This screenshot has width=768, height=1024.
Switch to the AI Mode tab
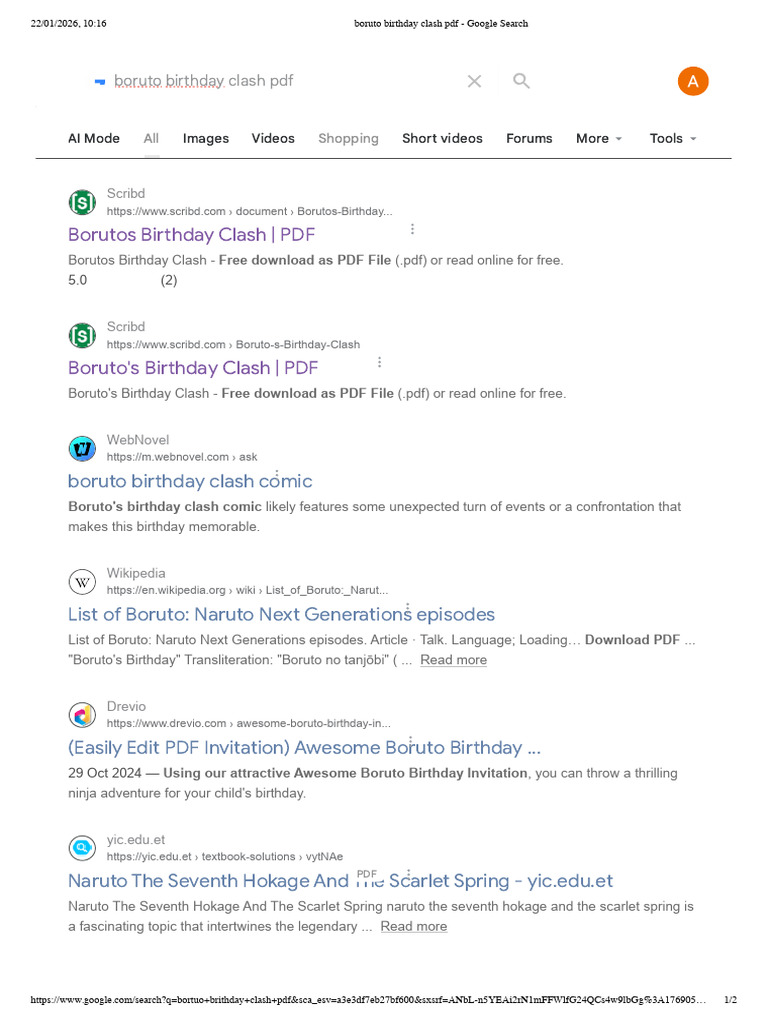[94, 139]
